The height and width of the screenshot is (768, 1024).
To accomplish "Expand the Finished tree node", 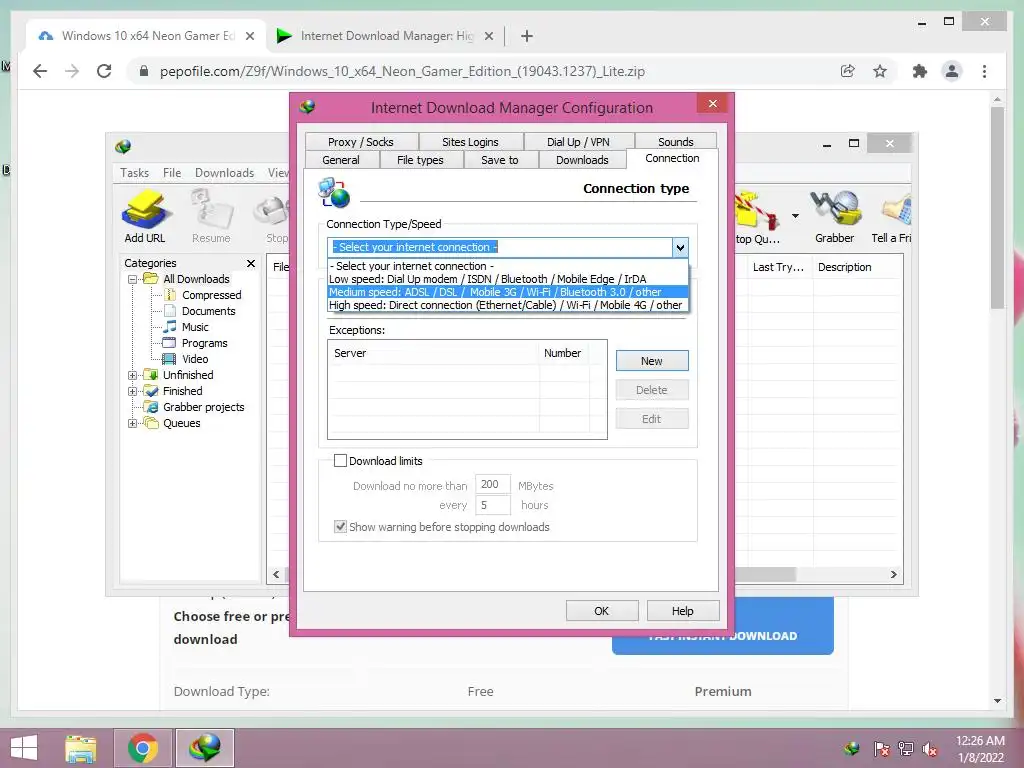I will pyautogui.click(x=133, y=391).
